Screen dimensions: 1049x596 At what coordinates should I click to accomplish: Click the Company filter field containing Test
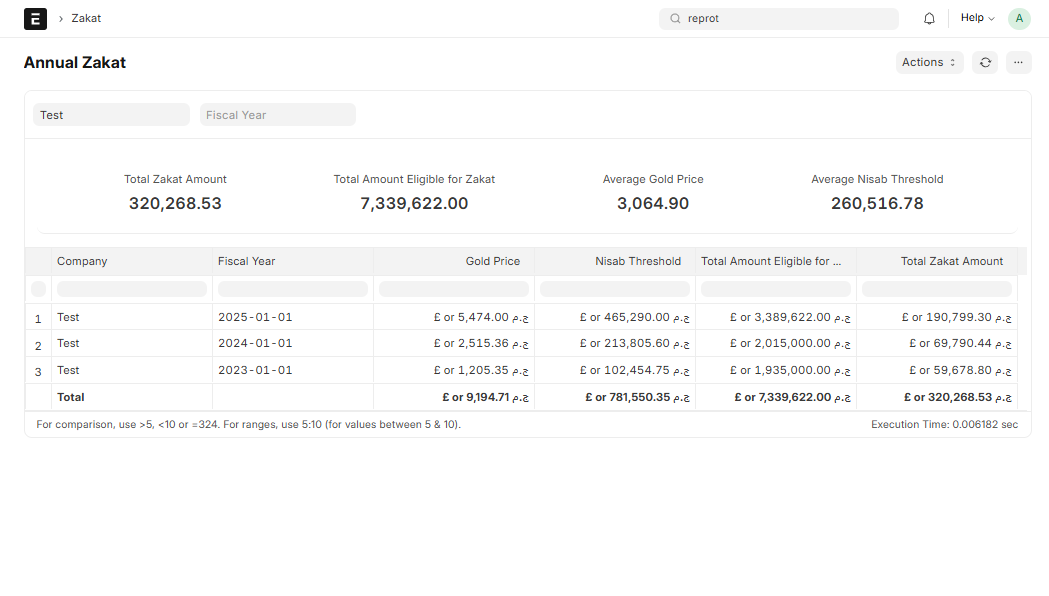click(x=111, y=115)
